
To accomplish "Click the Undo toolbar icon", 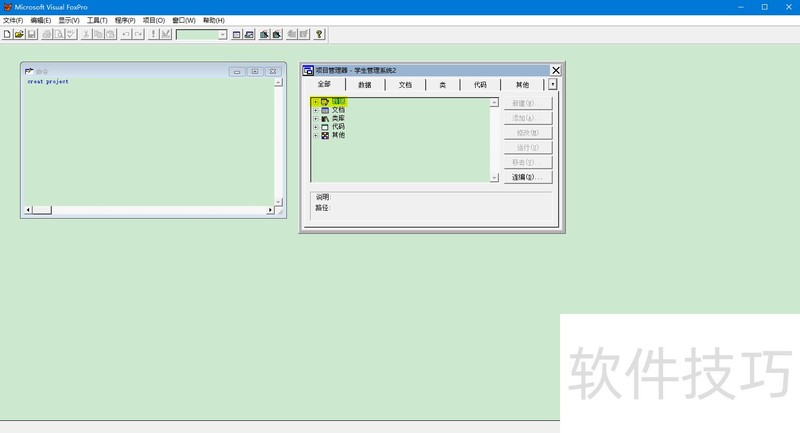I will click(x=126, y=34).
